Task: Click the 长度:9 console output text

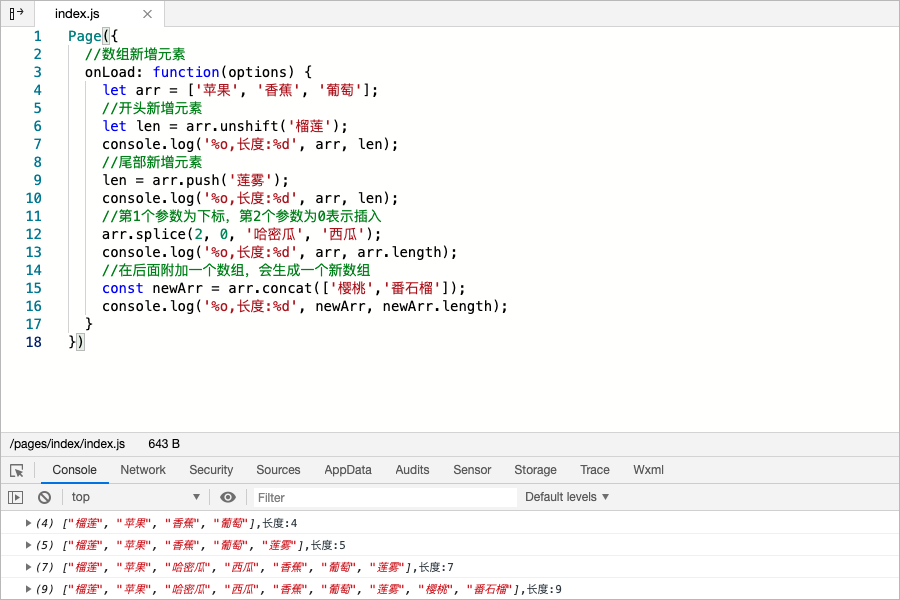Action: [x=545, y=589]
